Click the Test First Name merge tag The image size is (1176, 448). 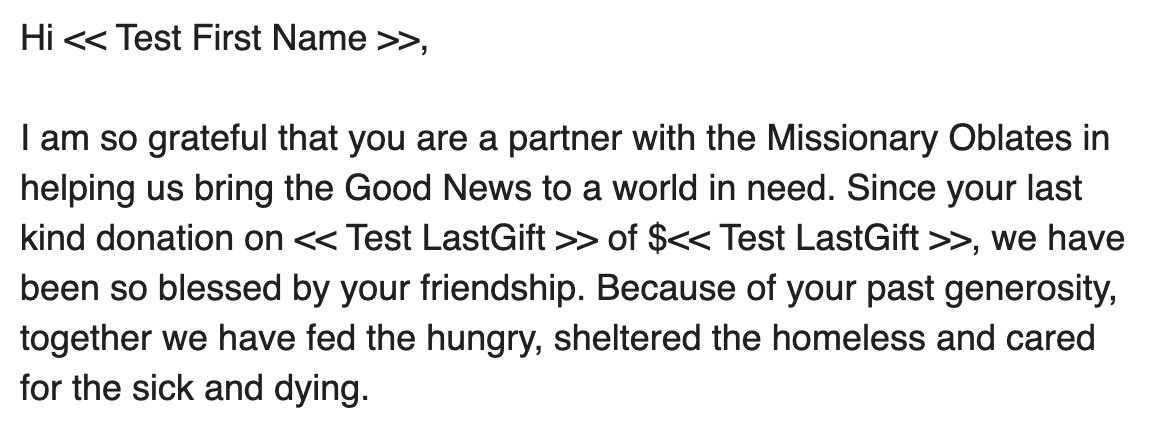[240, 41]
